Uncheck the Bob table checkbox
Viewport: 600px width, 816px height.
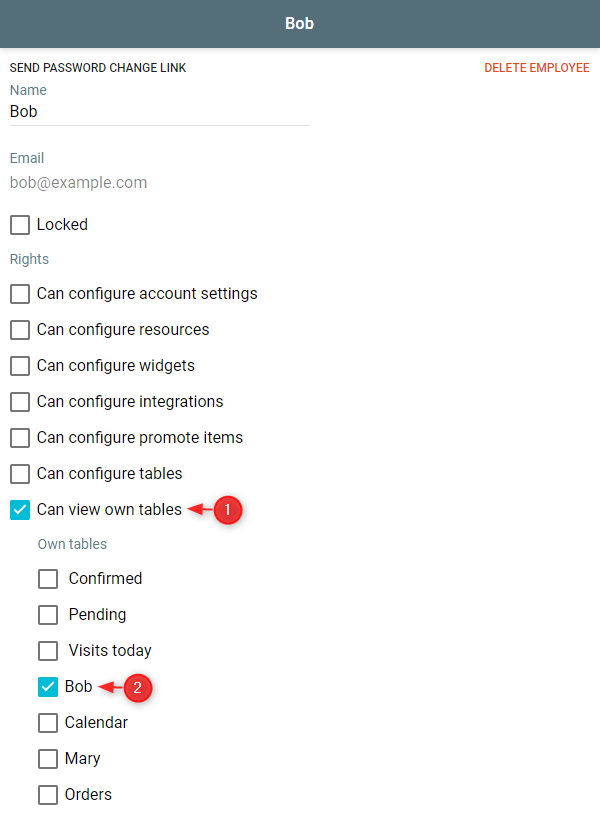pyautogui.click(x=48, y=687)
